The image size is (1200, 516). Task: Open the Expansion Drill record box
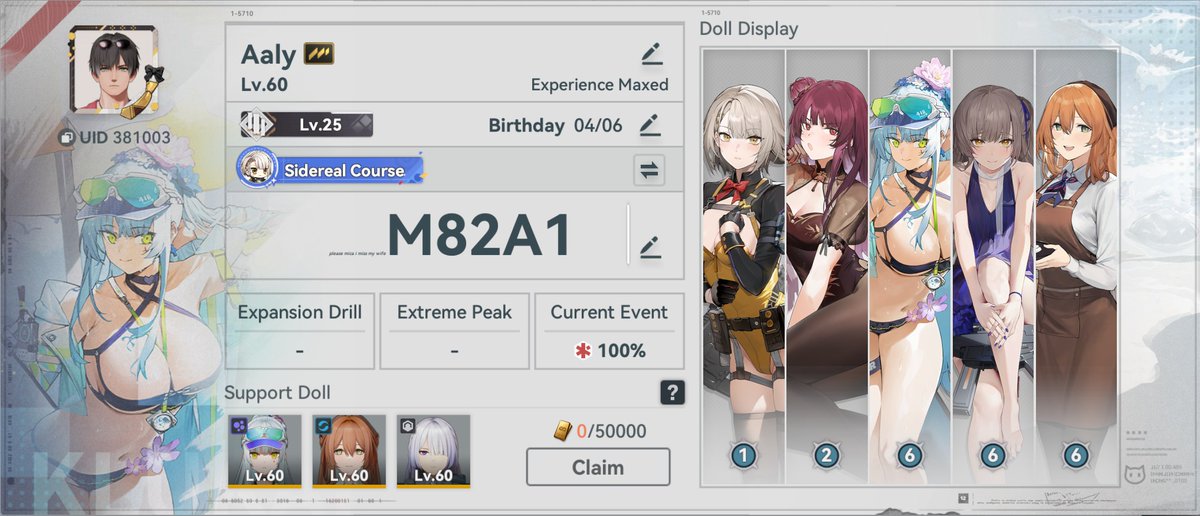point(300,331)
